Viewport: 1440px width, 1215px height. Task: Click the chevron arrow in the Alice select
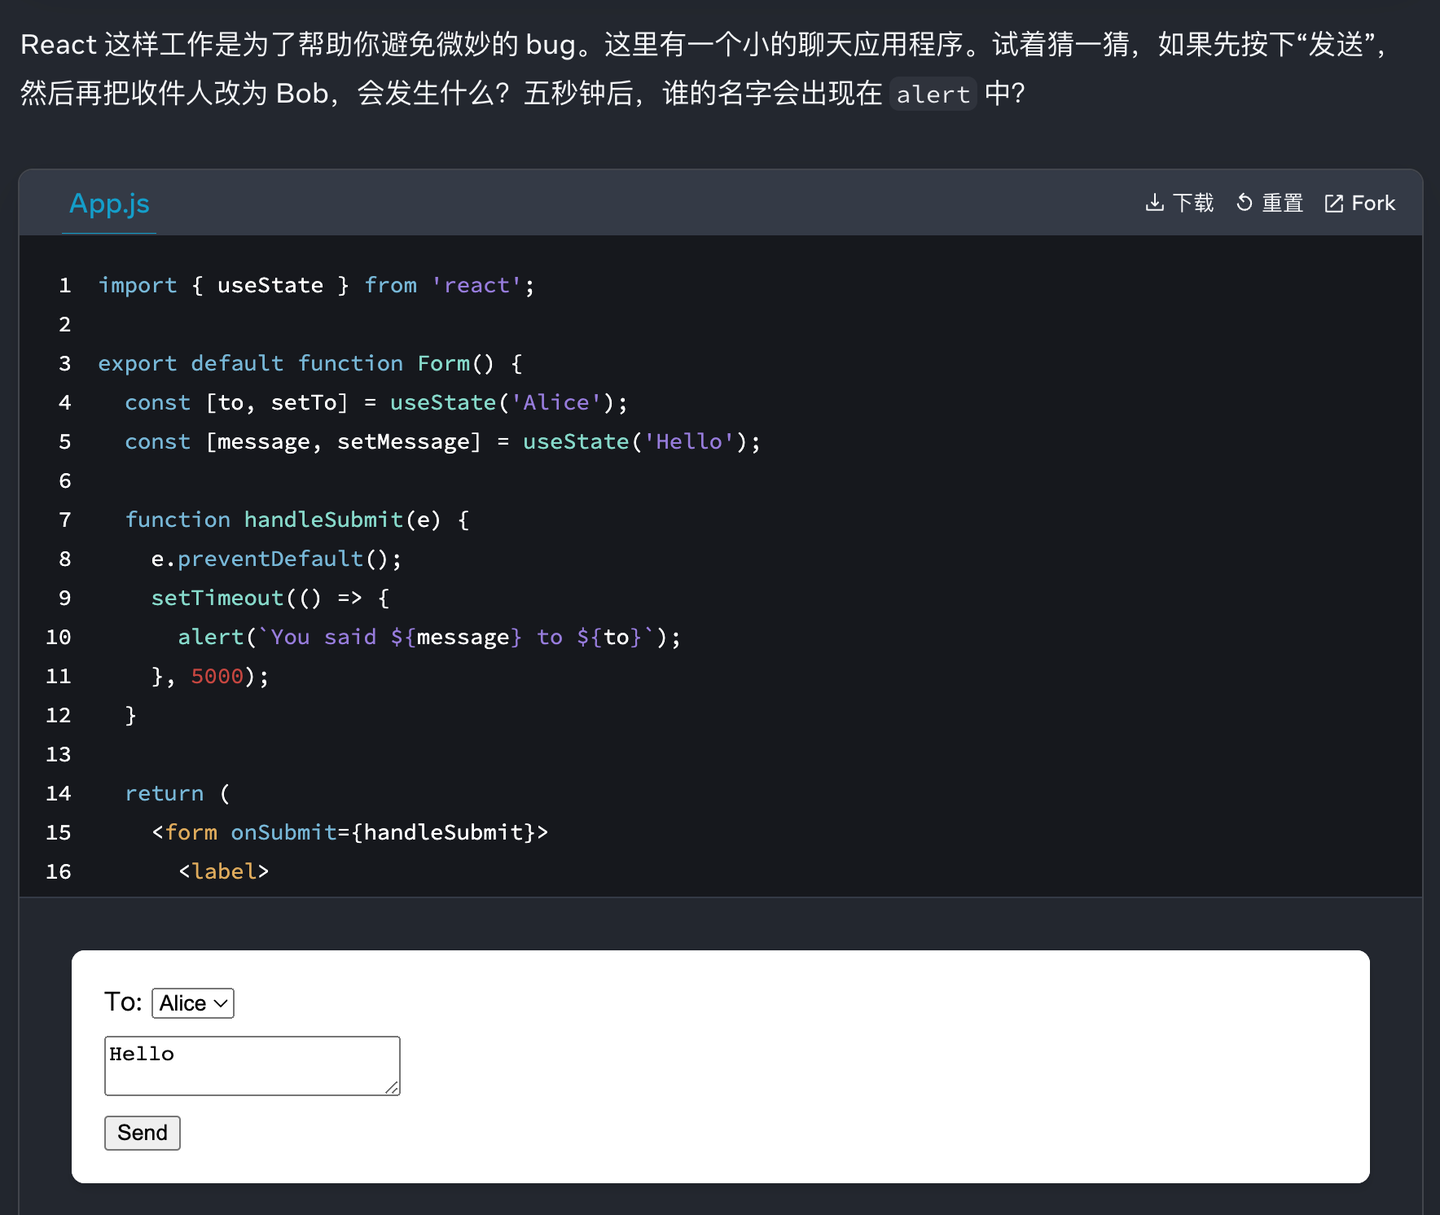221,1003
